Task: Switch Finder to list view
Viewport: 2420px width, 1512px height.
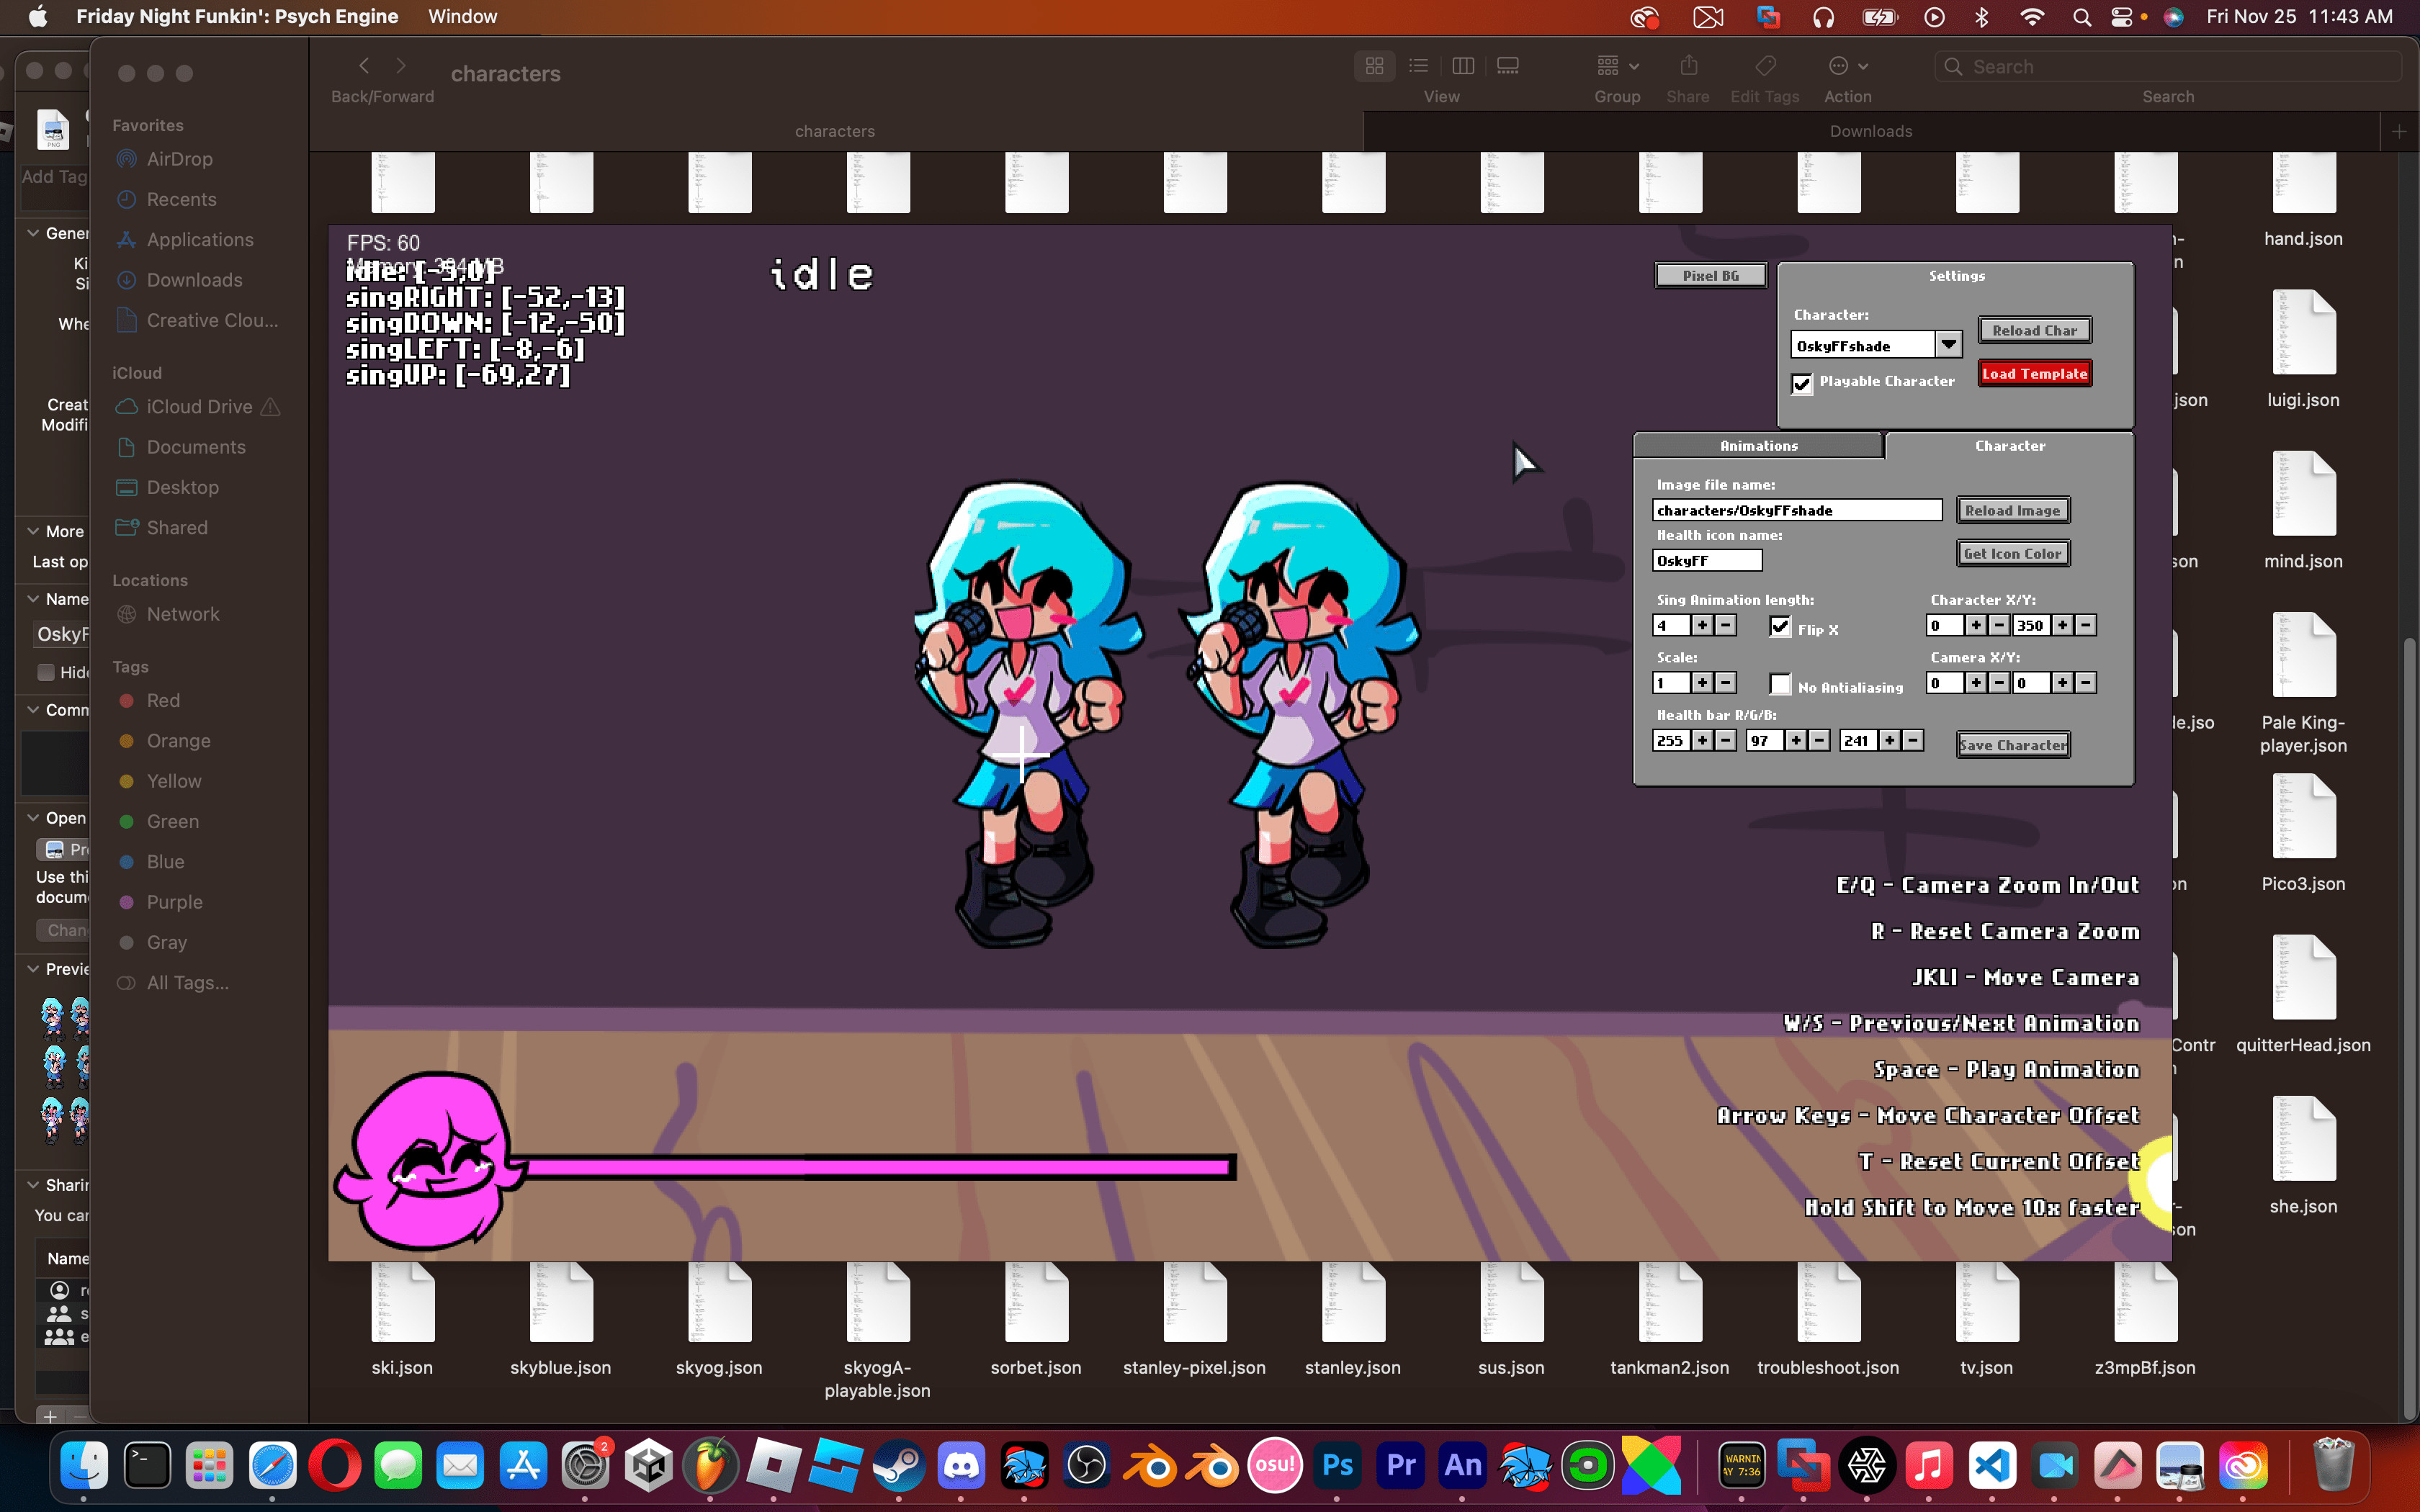Action: pos(1418,65)
